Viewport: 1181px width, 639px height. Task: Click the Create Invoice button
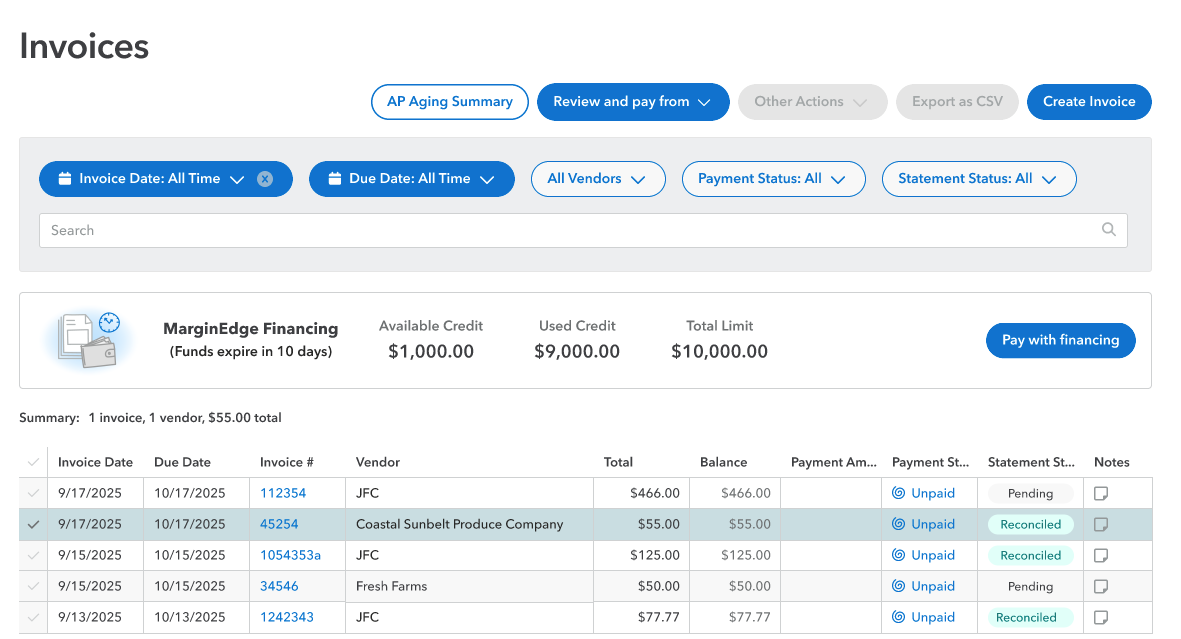click(x=1088, y=102)
